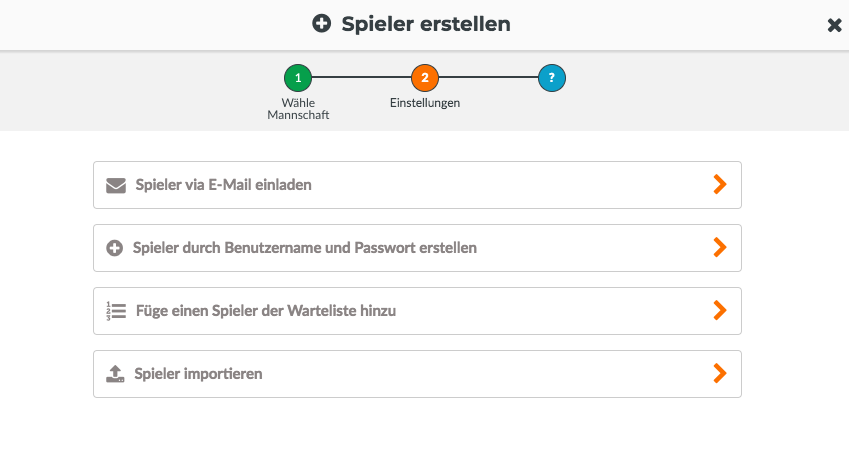Click the envelope icon for email invite

point(116,186)
